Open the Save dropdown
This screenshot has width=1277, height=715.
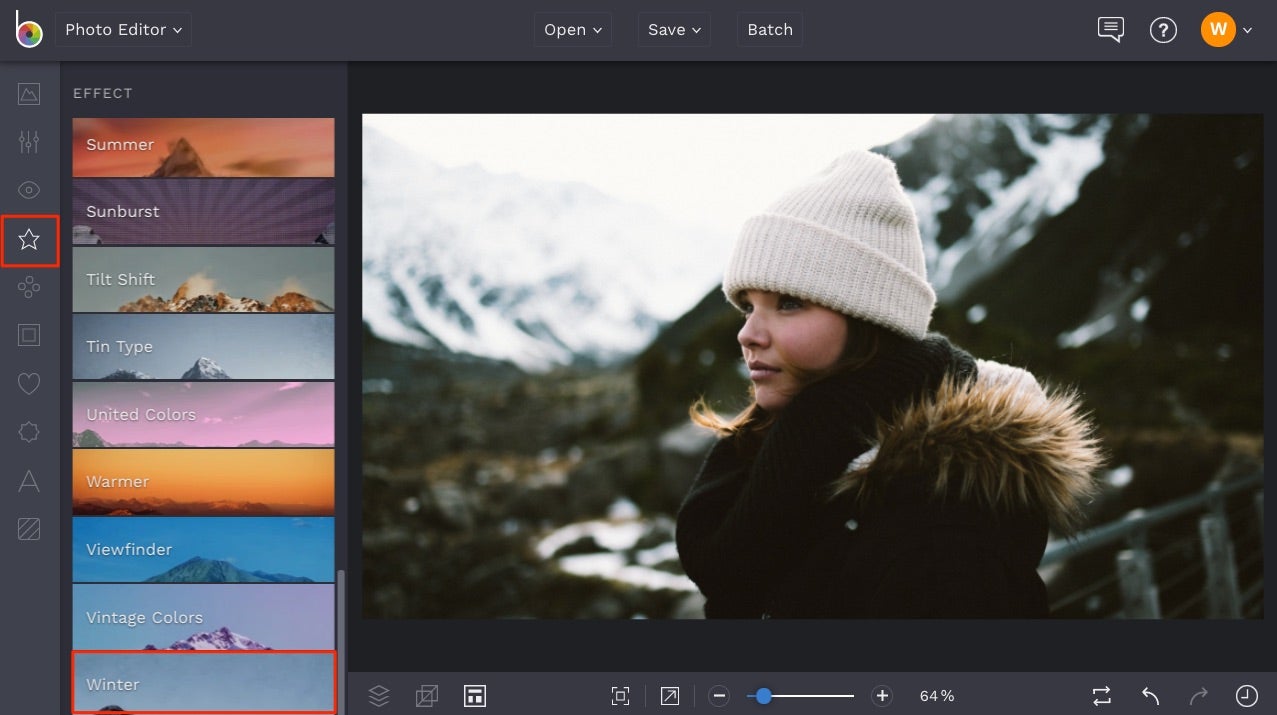[x=673, y=29]
